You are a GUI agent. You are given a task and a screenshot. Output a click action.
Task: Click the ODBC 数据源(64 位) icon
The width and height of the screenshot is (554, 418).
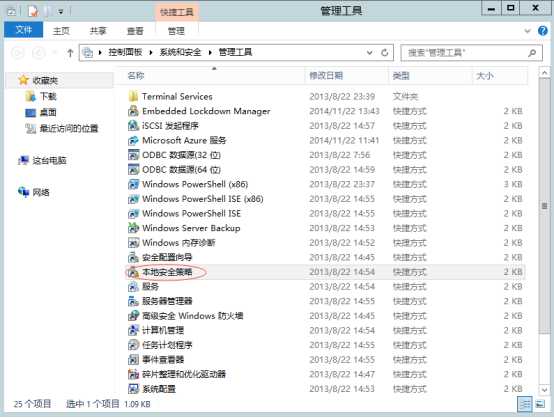(x=133, y=170)
